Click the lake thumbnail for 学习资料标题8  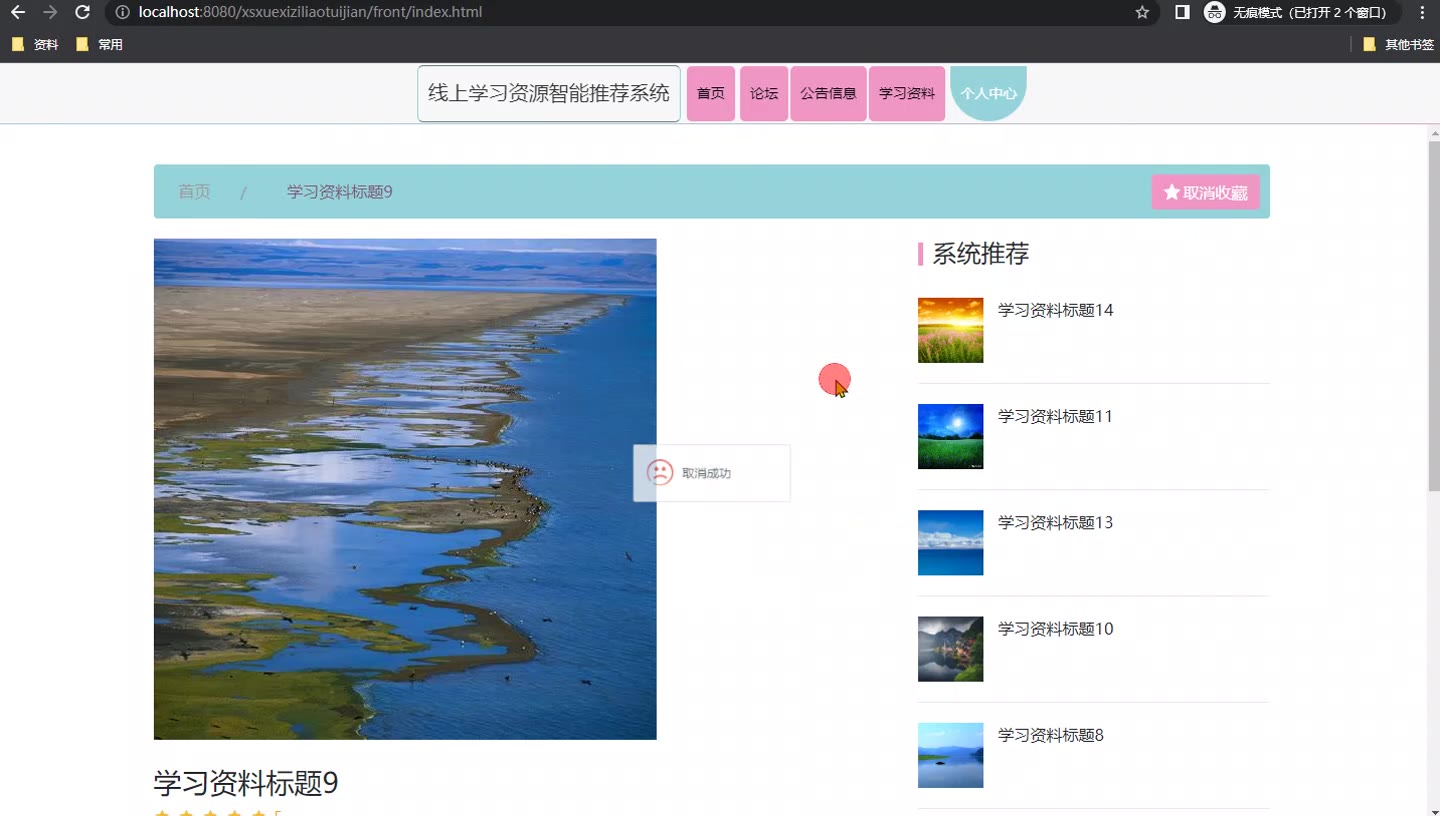(950, 755)
